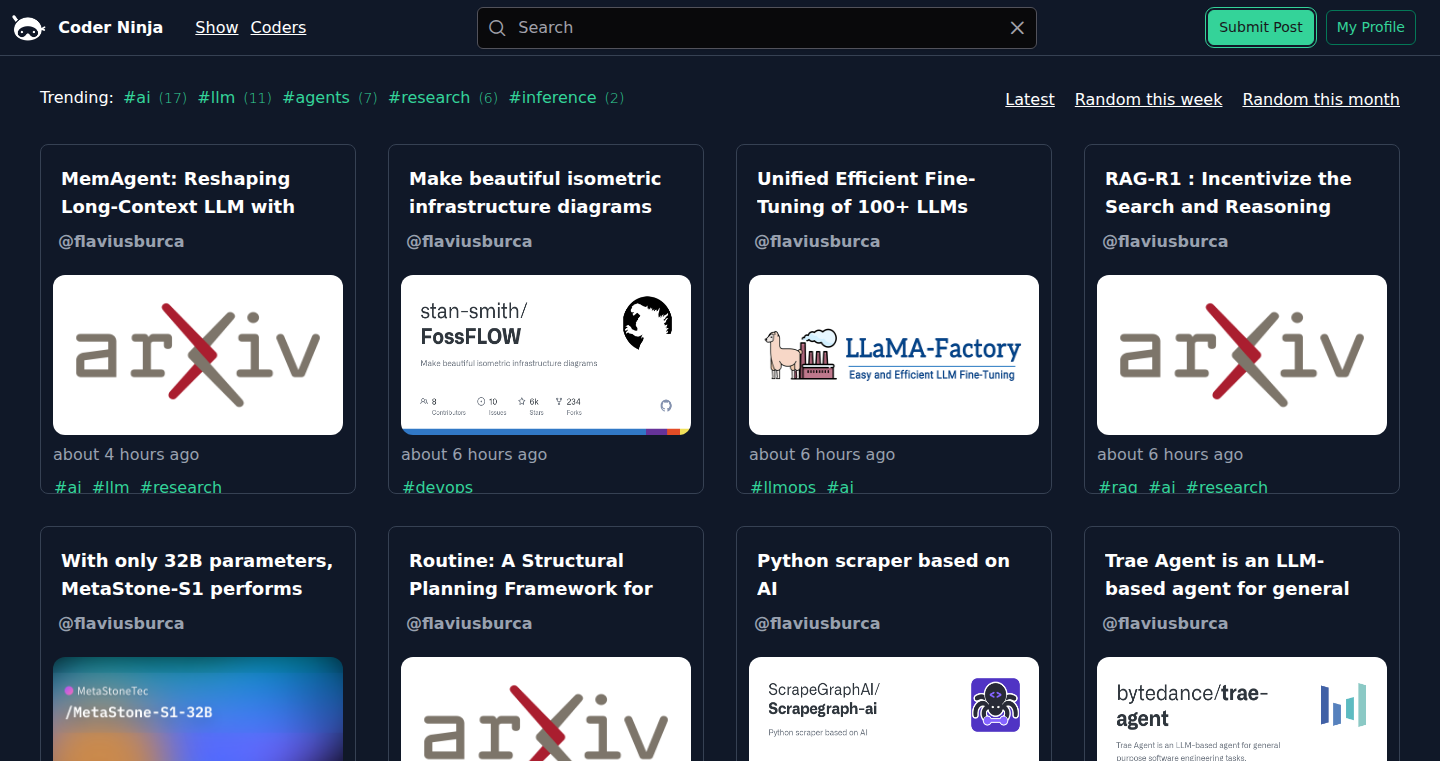Go to the Coders nav link
Screen dimensions: 1440x761
tap(278, 28)
